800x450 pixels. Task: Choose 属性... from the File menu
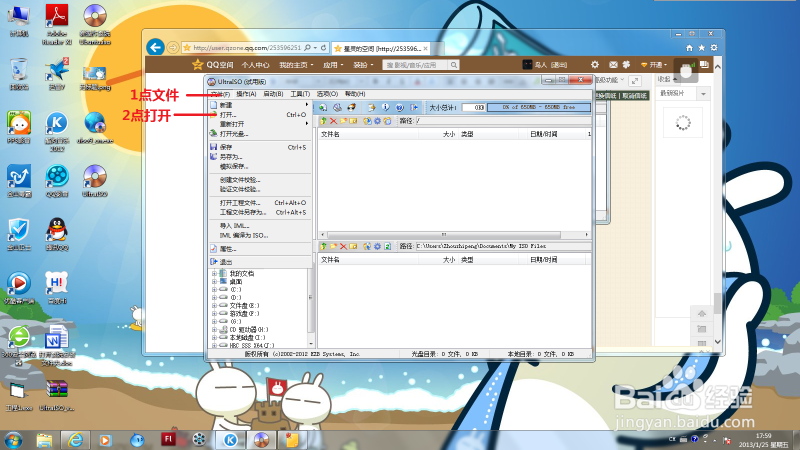point(259,249)
